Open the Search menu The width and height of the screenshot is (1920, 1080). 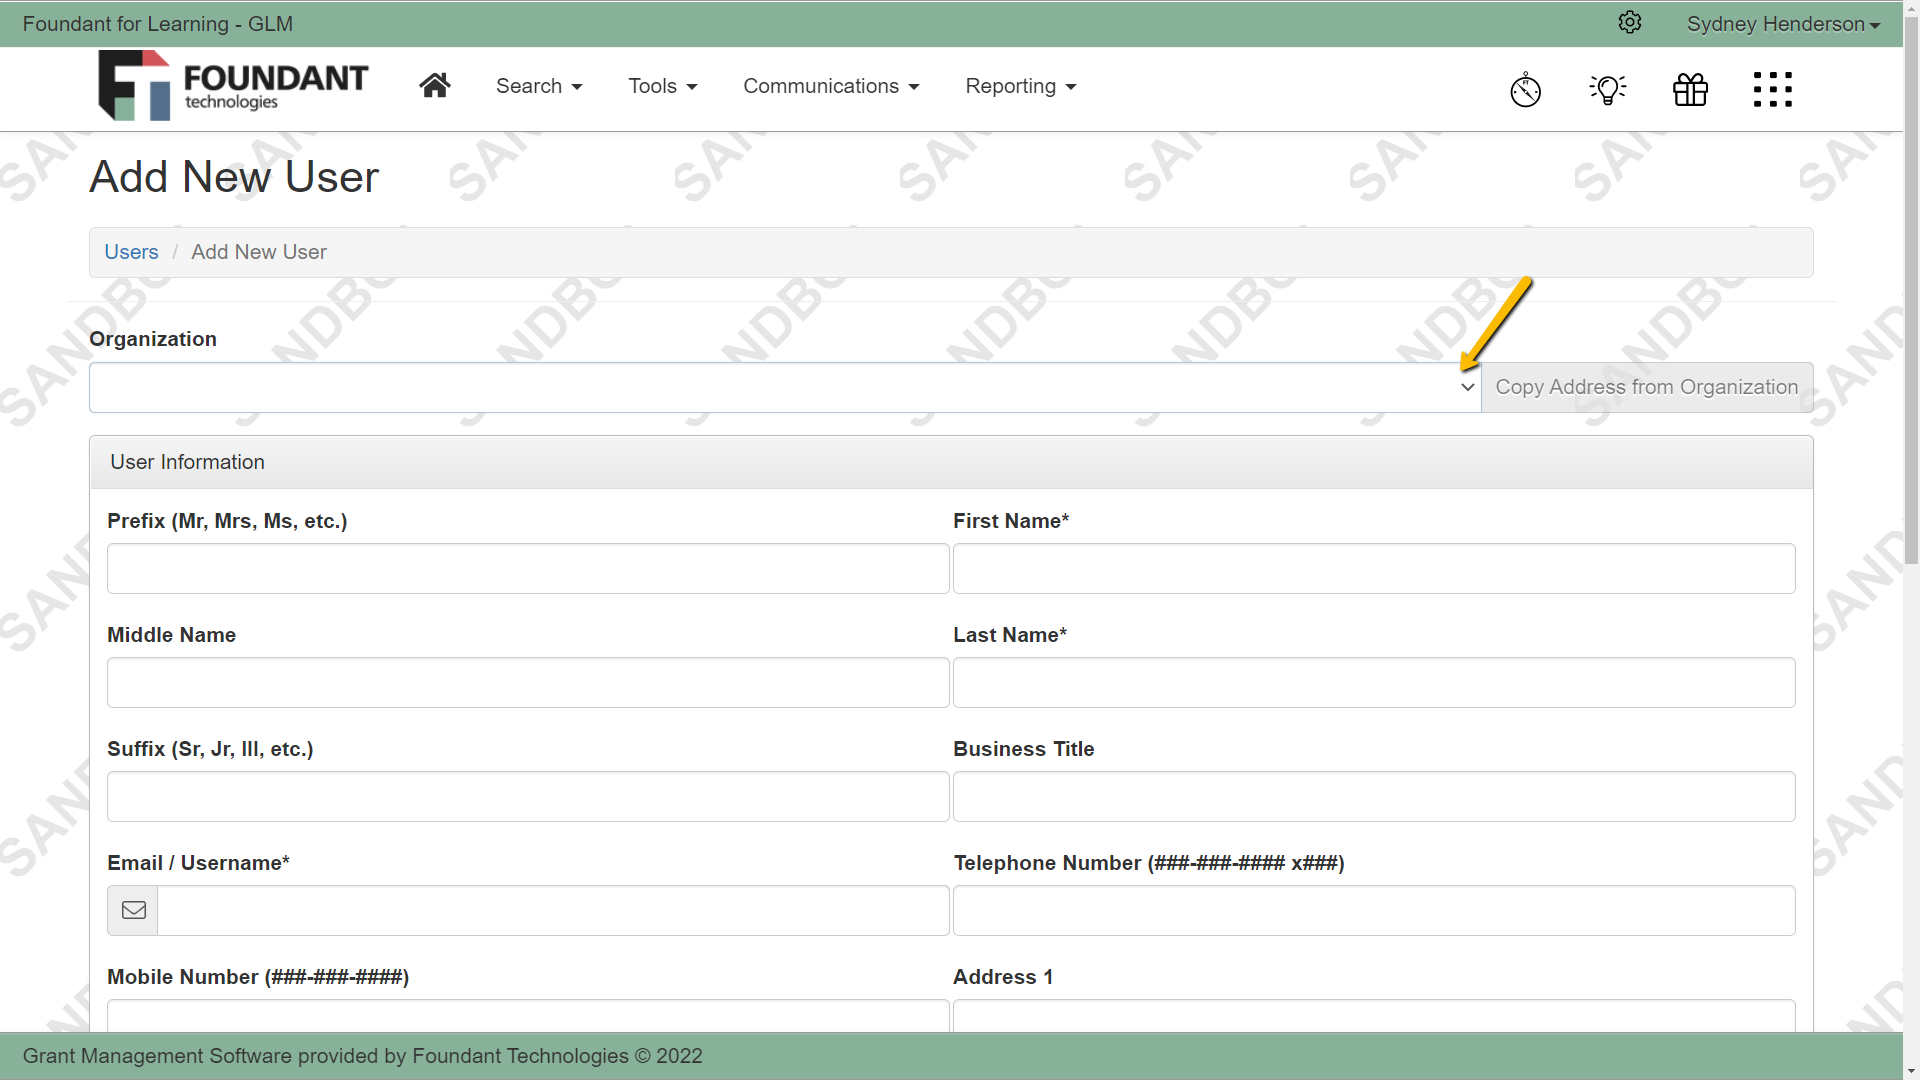tap(538, 86)
